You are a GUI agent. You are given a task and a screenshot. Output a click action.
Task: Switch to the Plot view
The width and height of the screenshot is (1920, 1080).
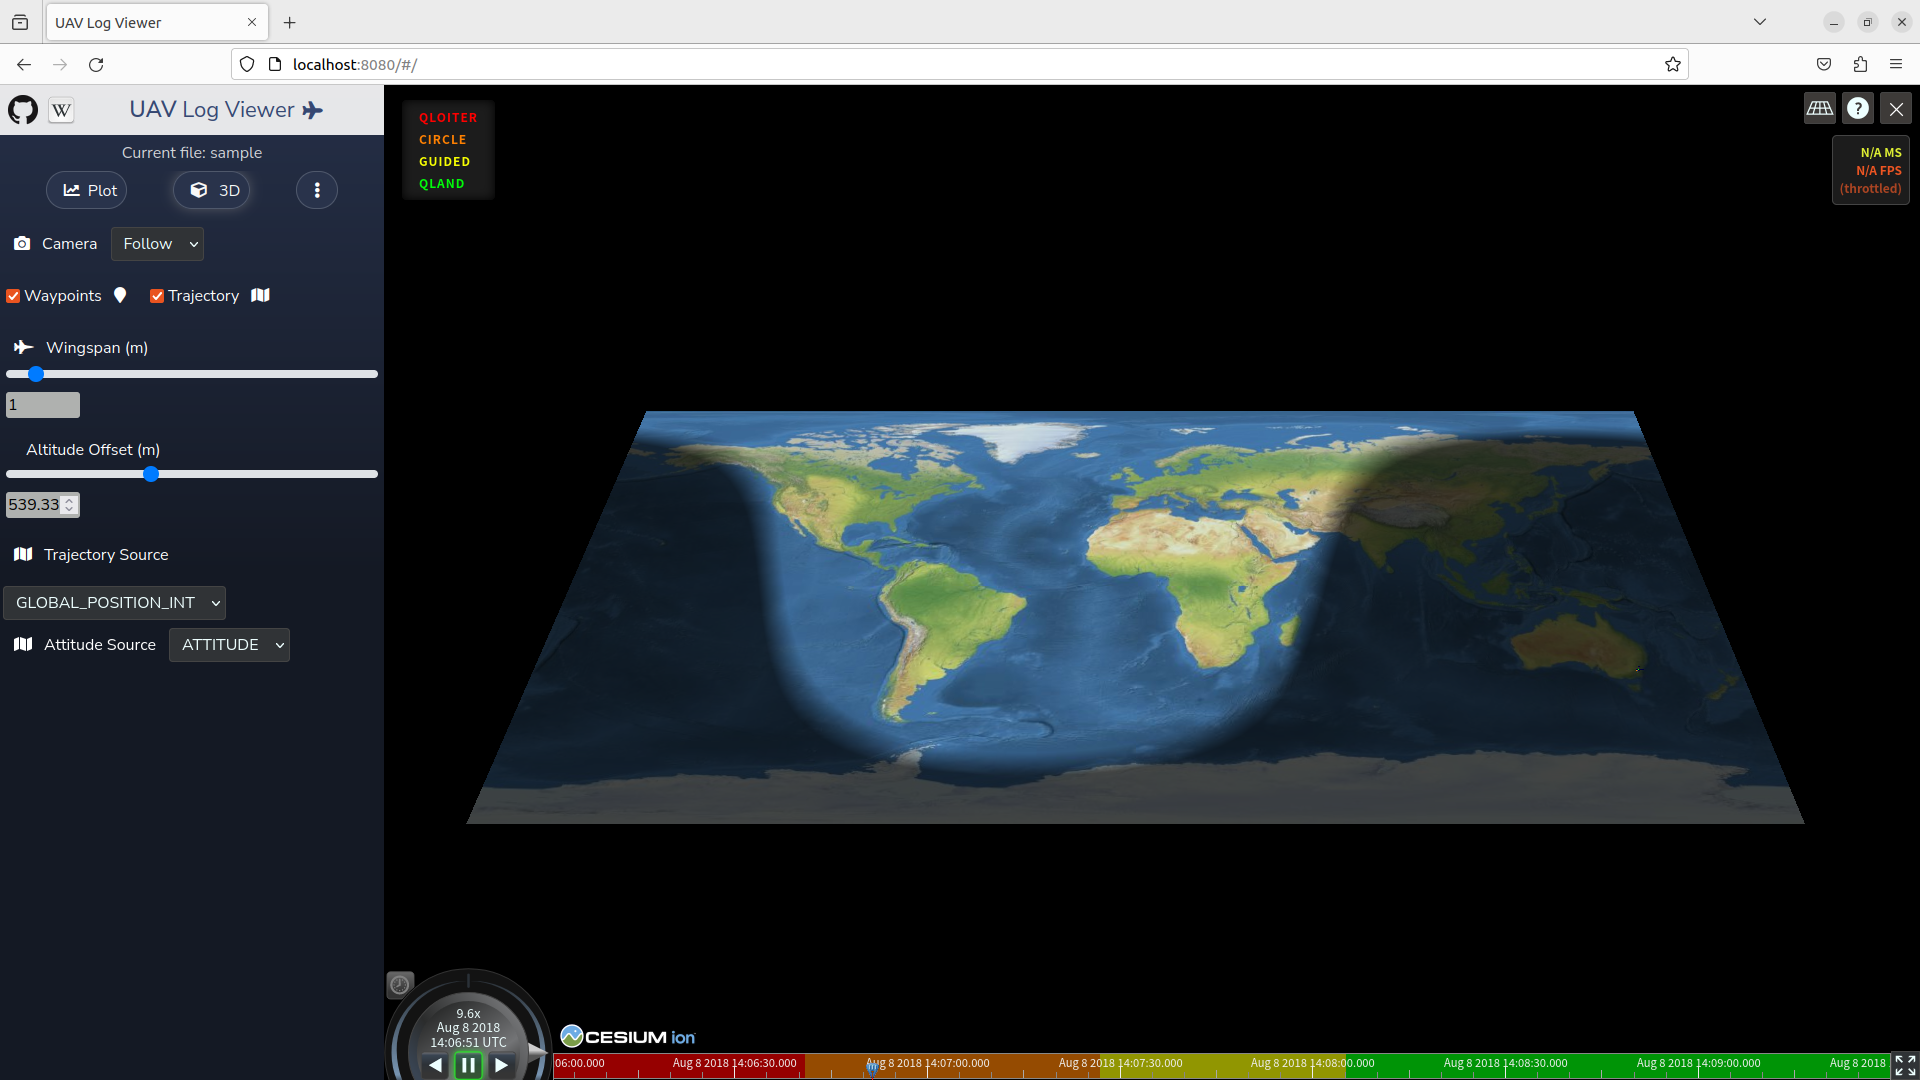click(x=87, y=190)
